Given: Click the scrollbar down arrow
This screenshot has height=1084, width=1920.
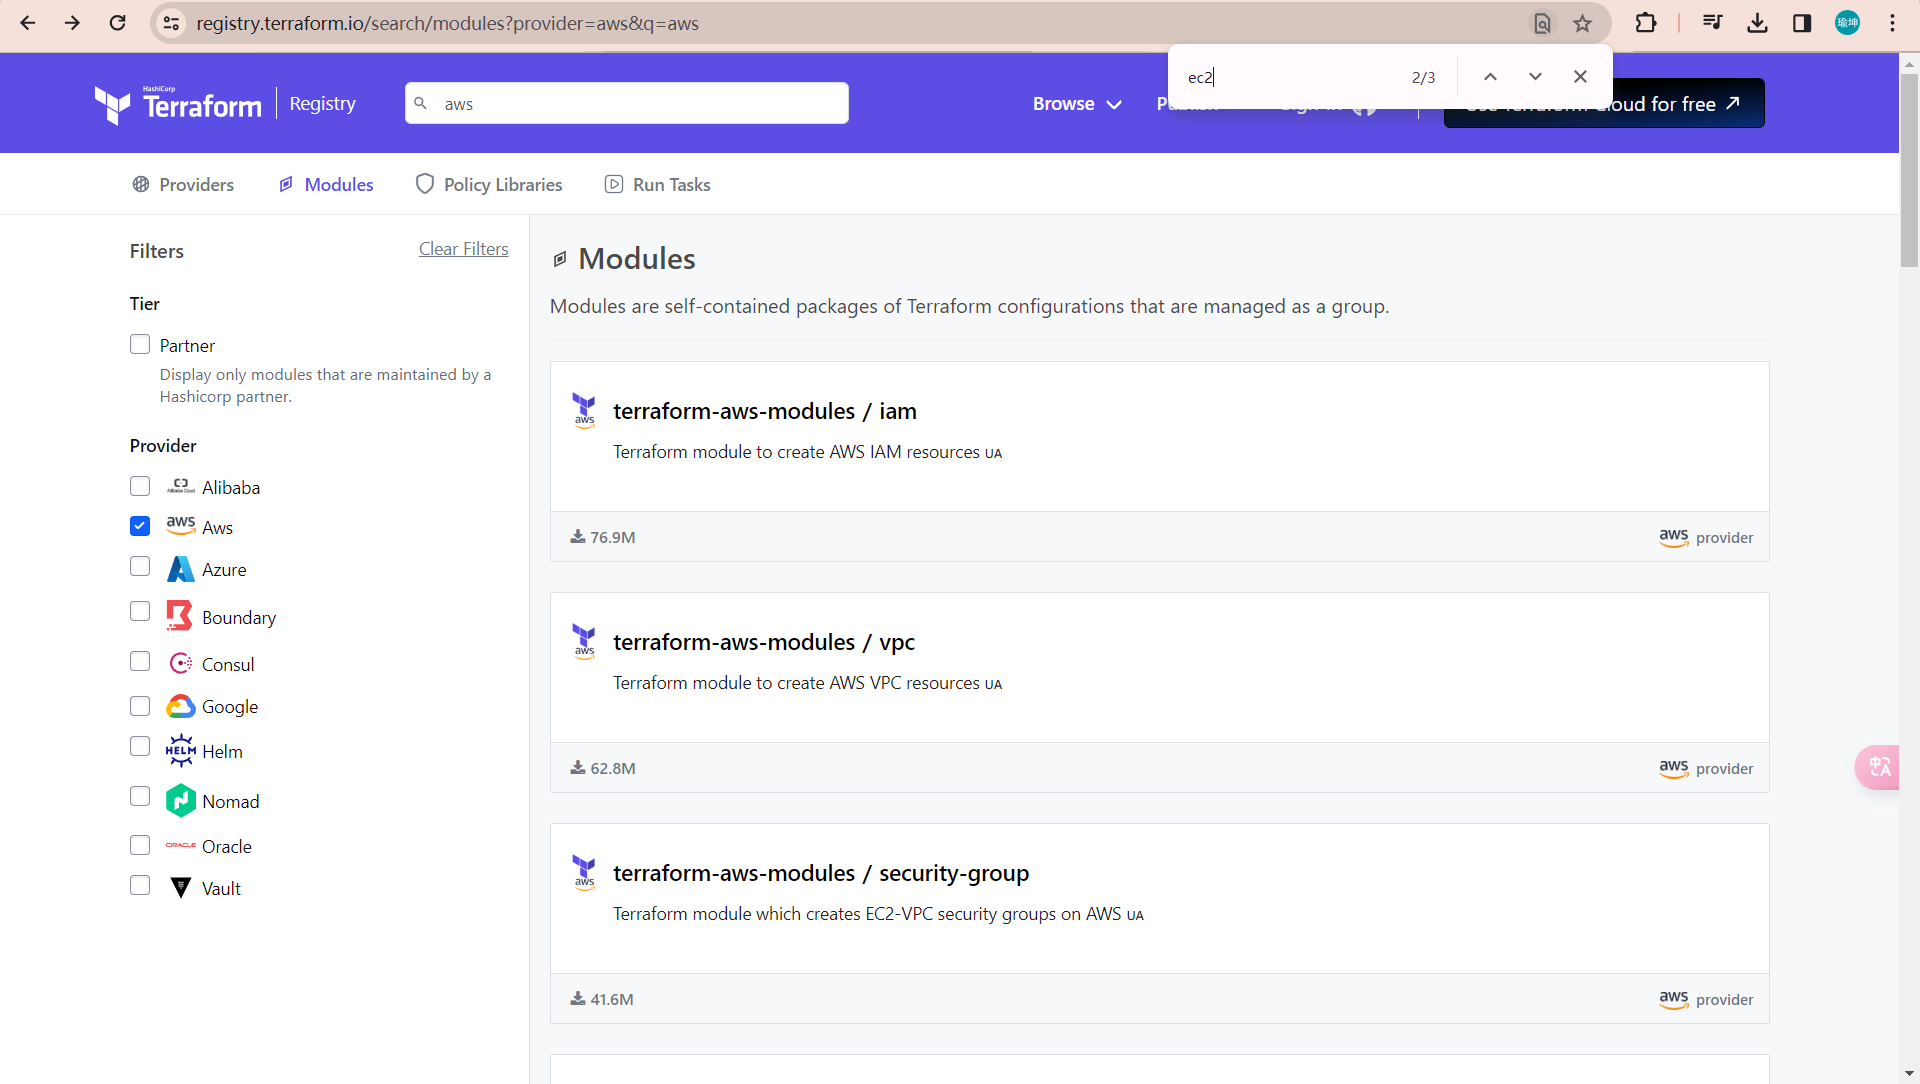Looking at the screenshot, I should (x=1909, y=1074).
